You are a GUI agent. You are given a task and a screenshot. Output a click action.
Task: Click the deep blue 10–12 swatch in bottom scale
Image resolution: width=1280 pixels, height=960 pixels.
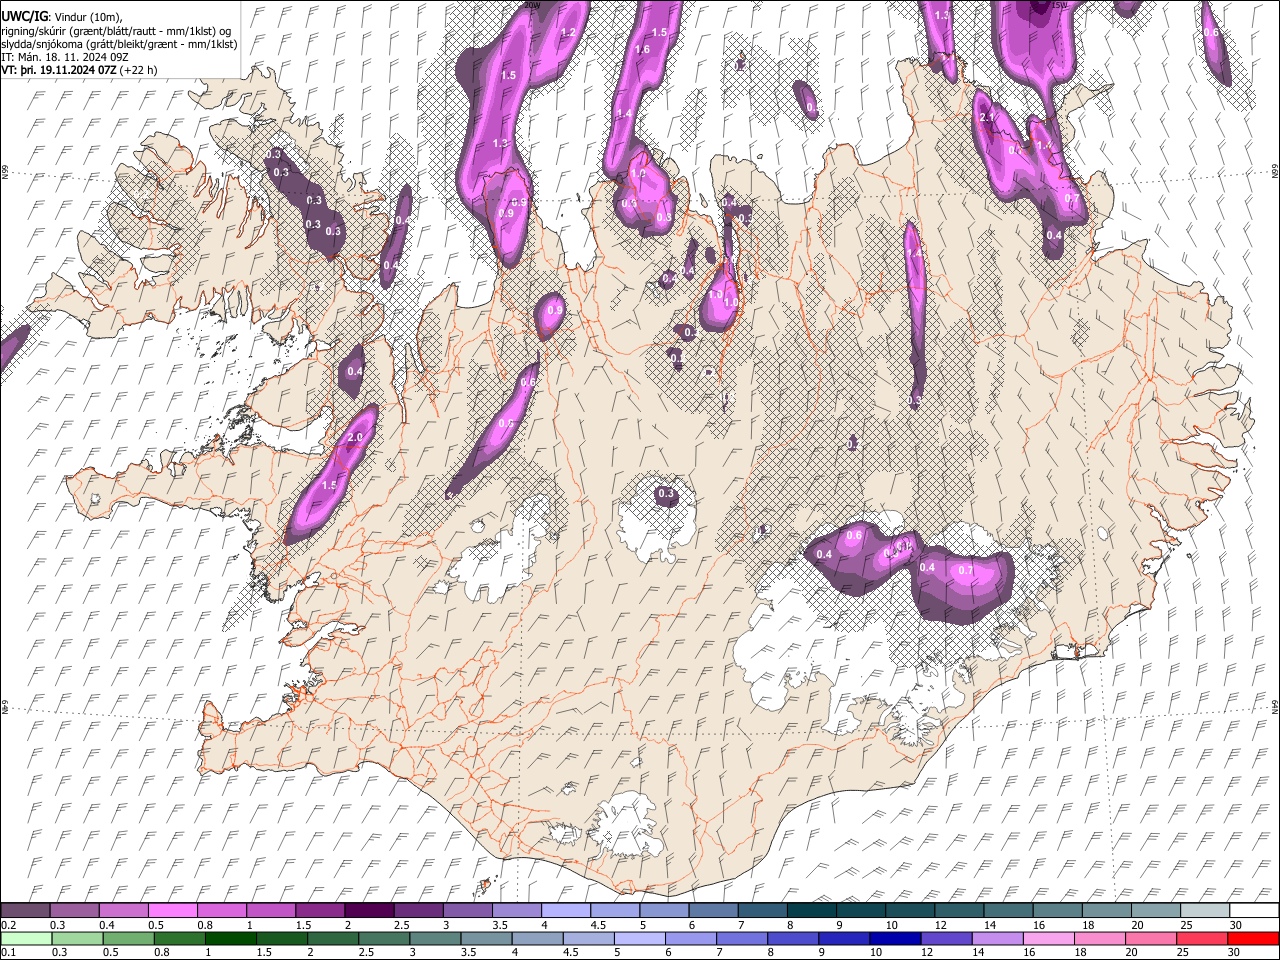[896, 938]
